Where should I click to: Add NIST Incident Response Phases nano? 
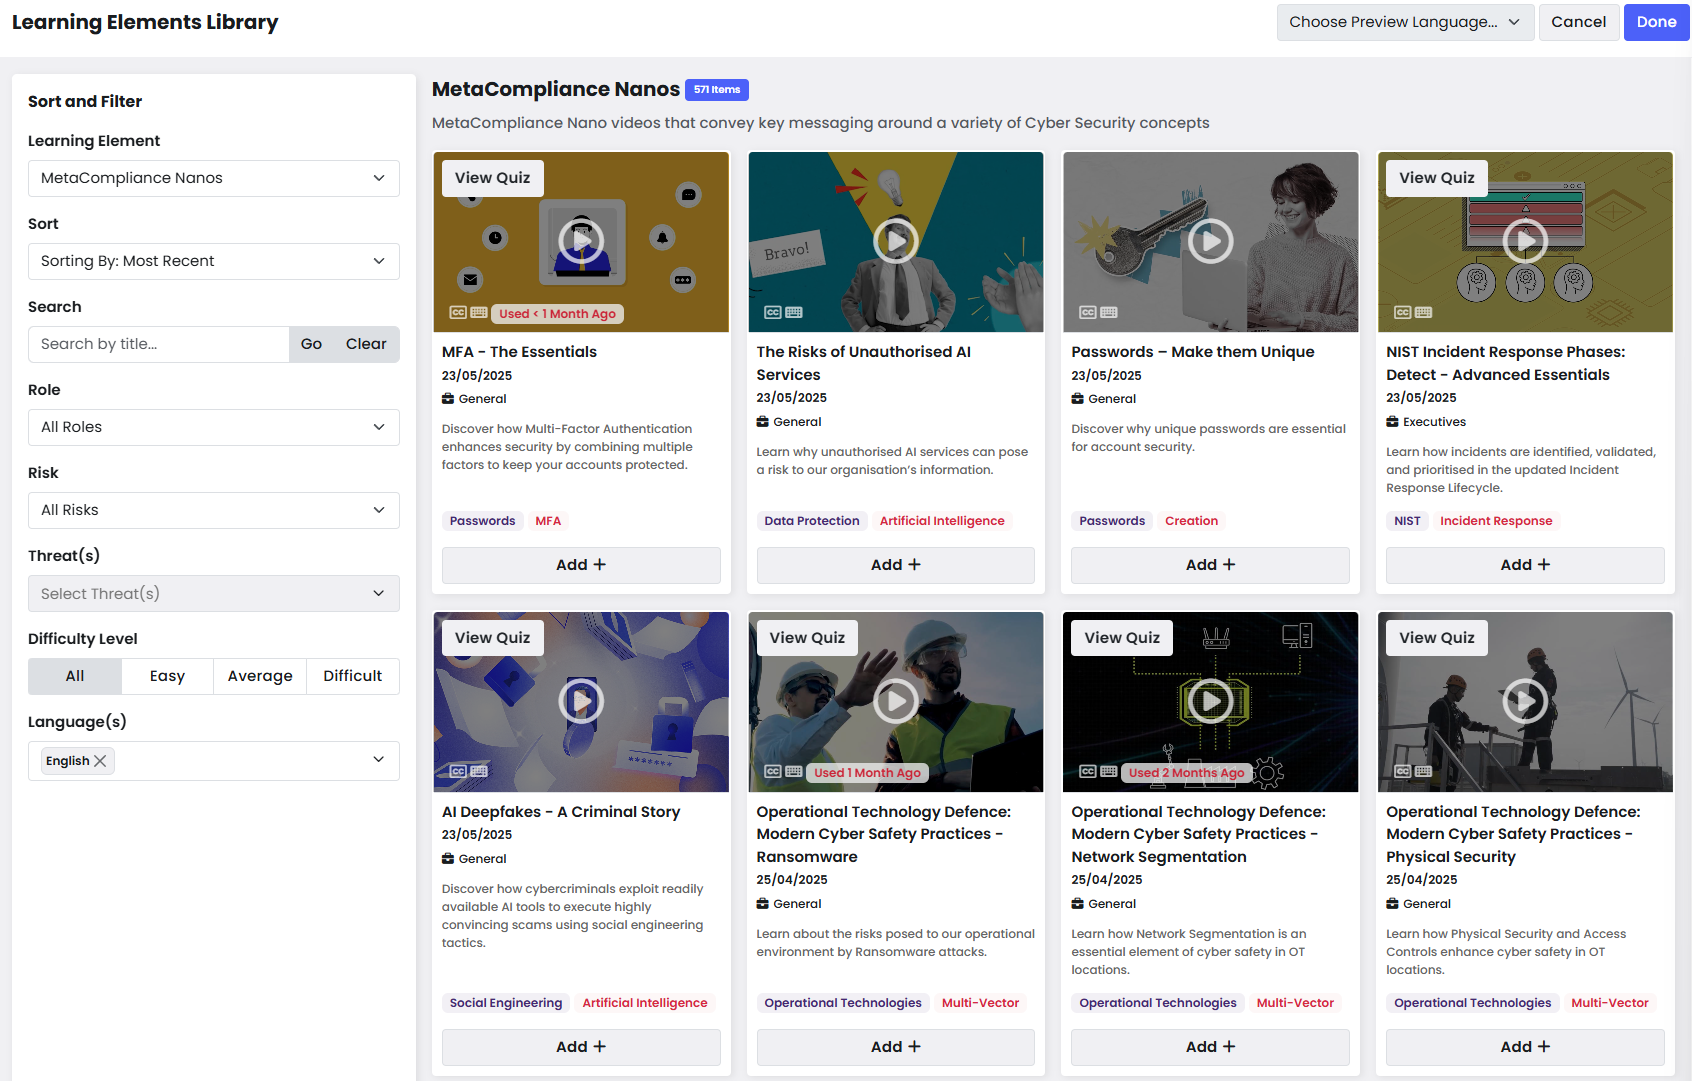[1525, 565]
